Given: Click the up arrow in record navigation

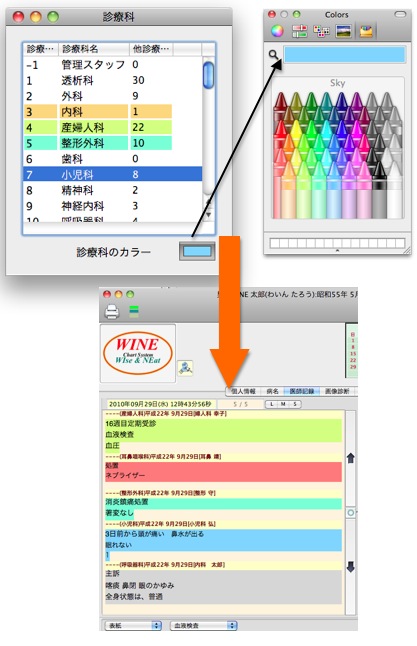Looking at the screenshot, I should click(351, 458).
